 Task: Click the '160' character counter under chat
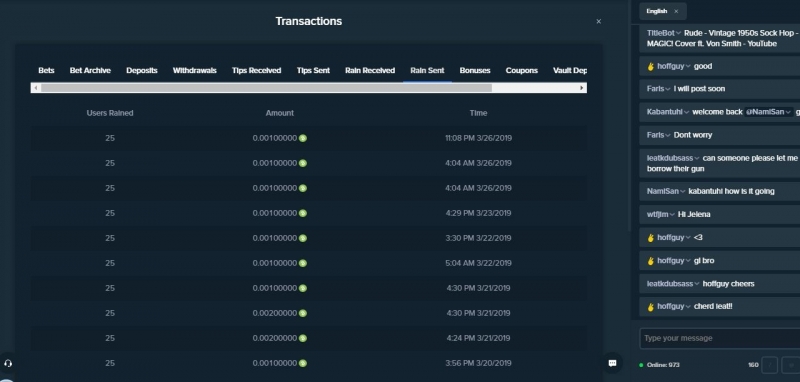[753, 365]
